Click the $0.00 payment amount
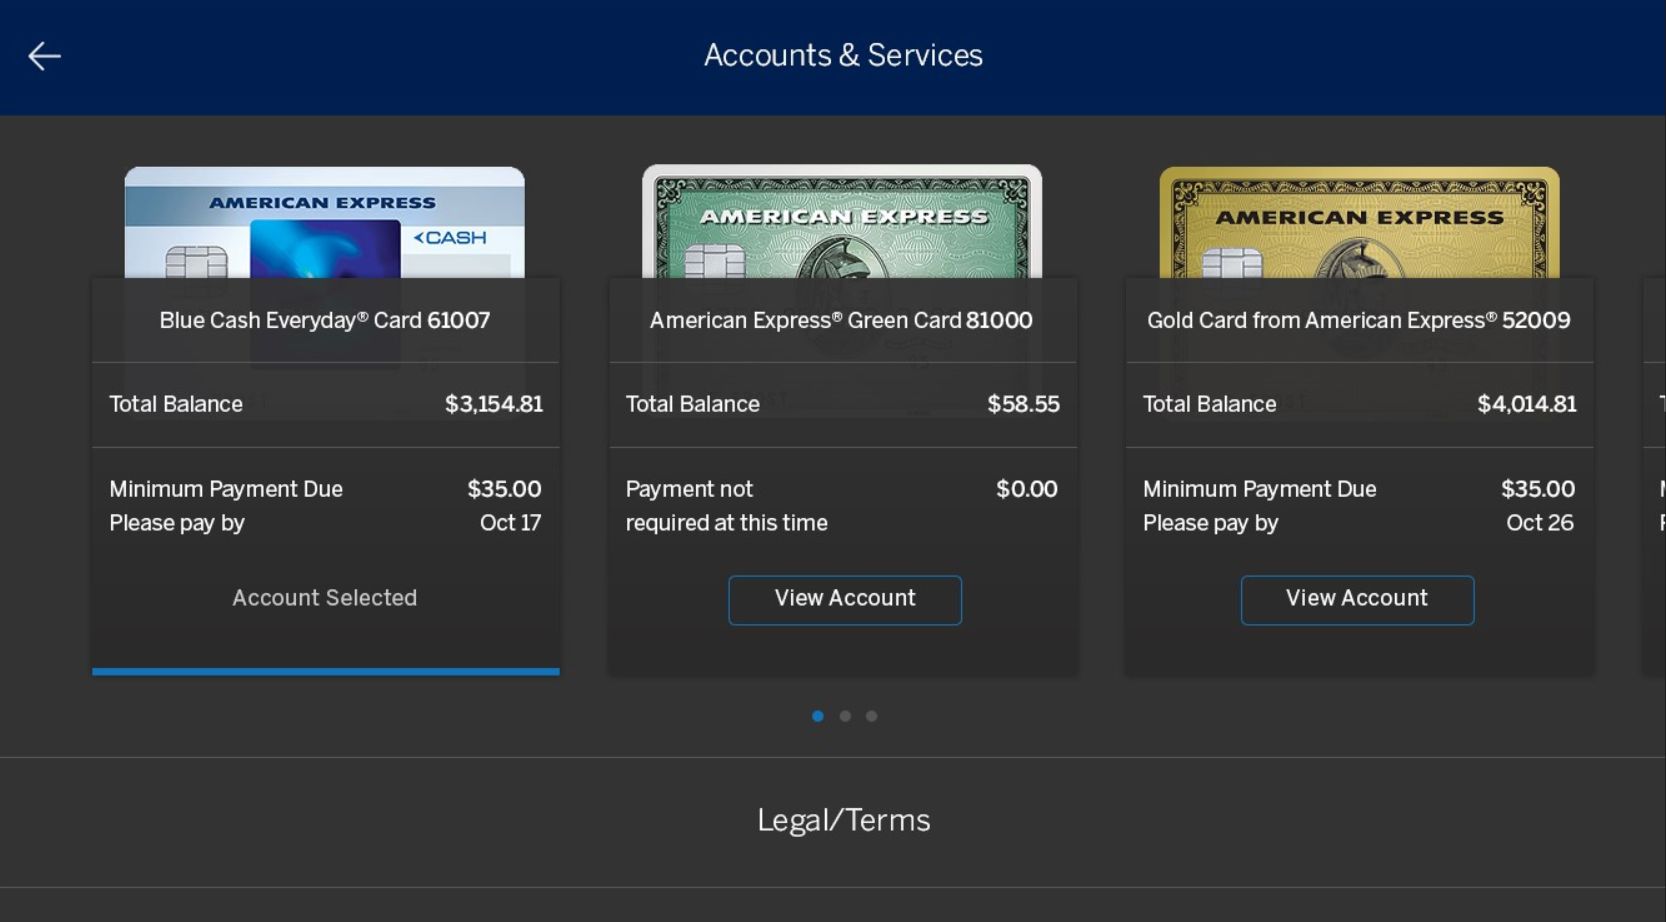1666x922 pixels. tap(1027, 489)
